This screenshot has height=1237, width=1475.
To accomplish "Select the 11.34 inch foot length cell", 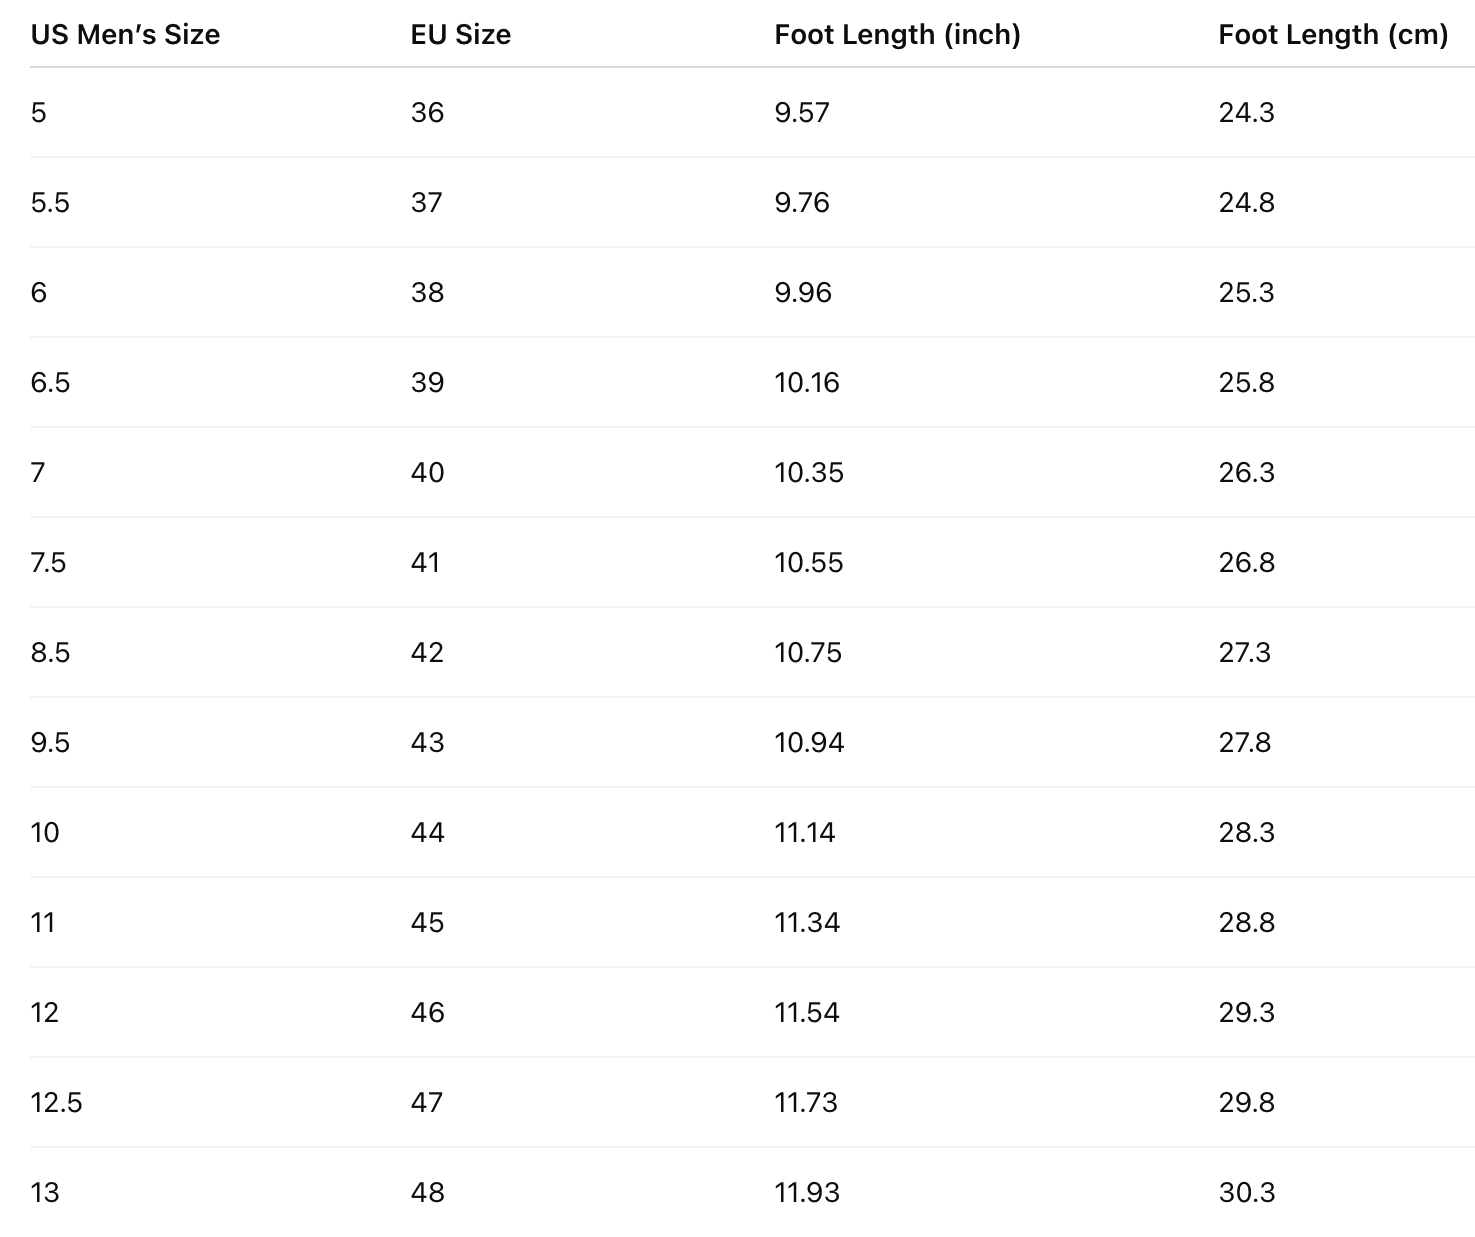I will 806,922.
